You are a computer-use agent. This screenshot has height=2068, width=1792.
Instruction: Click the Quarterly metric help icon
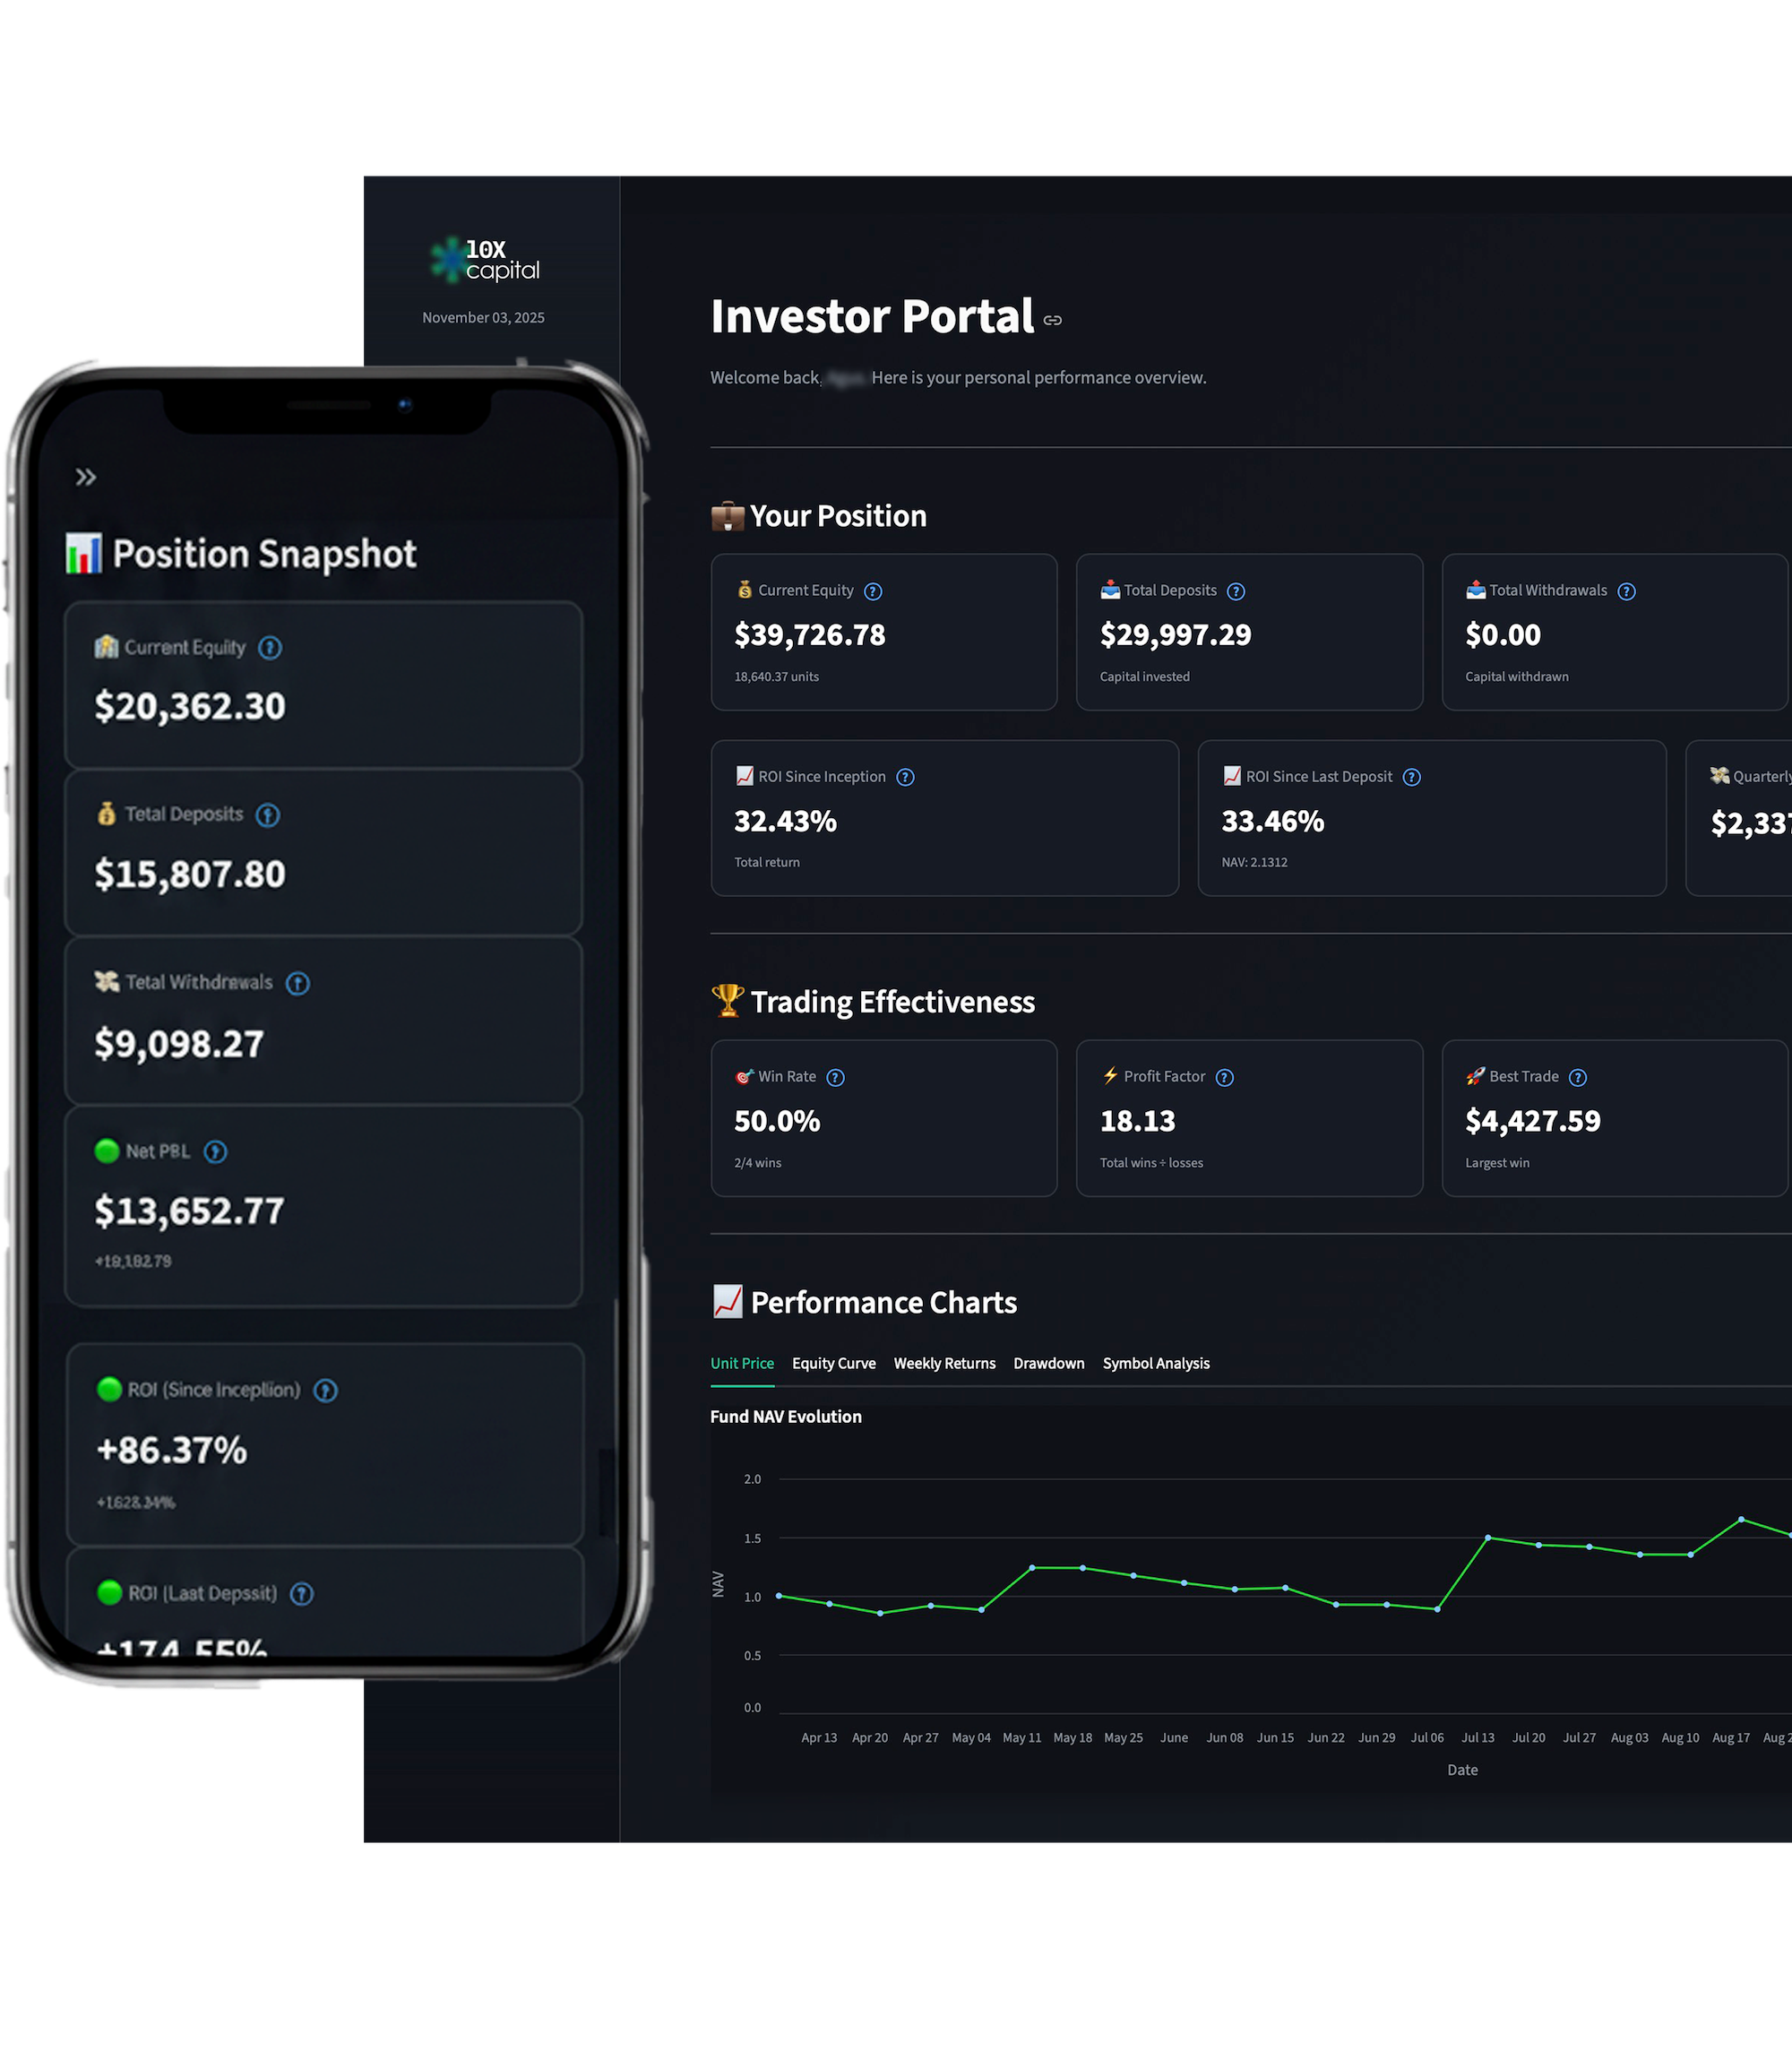point(1788,776)
